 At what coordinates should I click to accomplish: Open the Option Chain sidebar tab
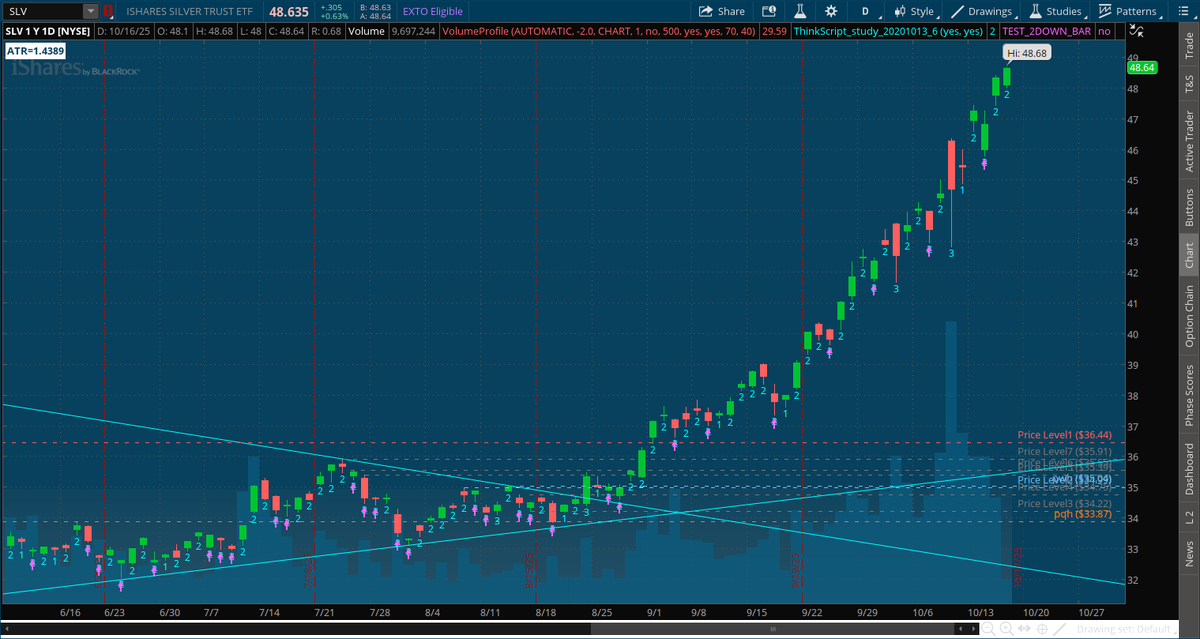click(x=1189, y=316)
